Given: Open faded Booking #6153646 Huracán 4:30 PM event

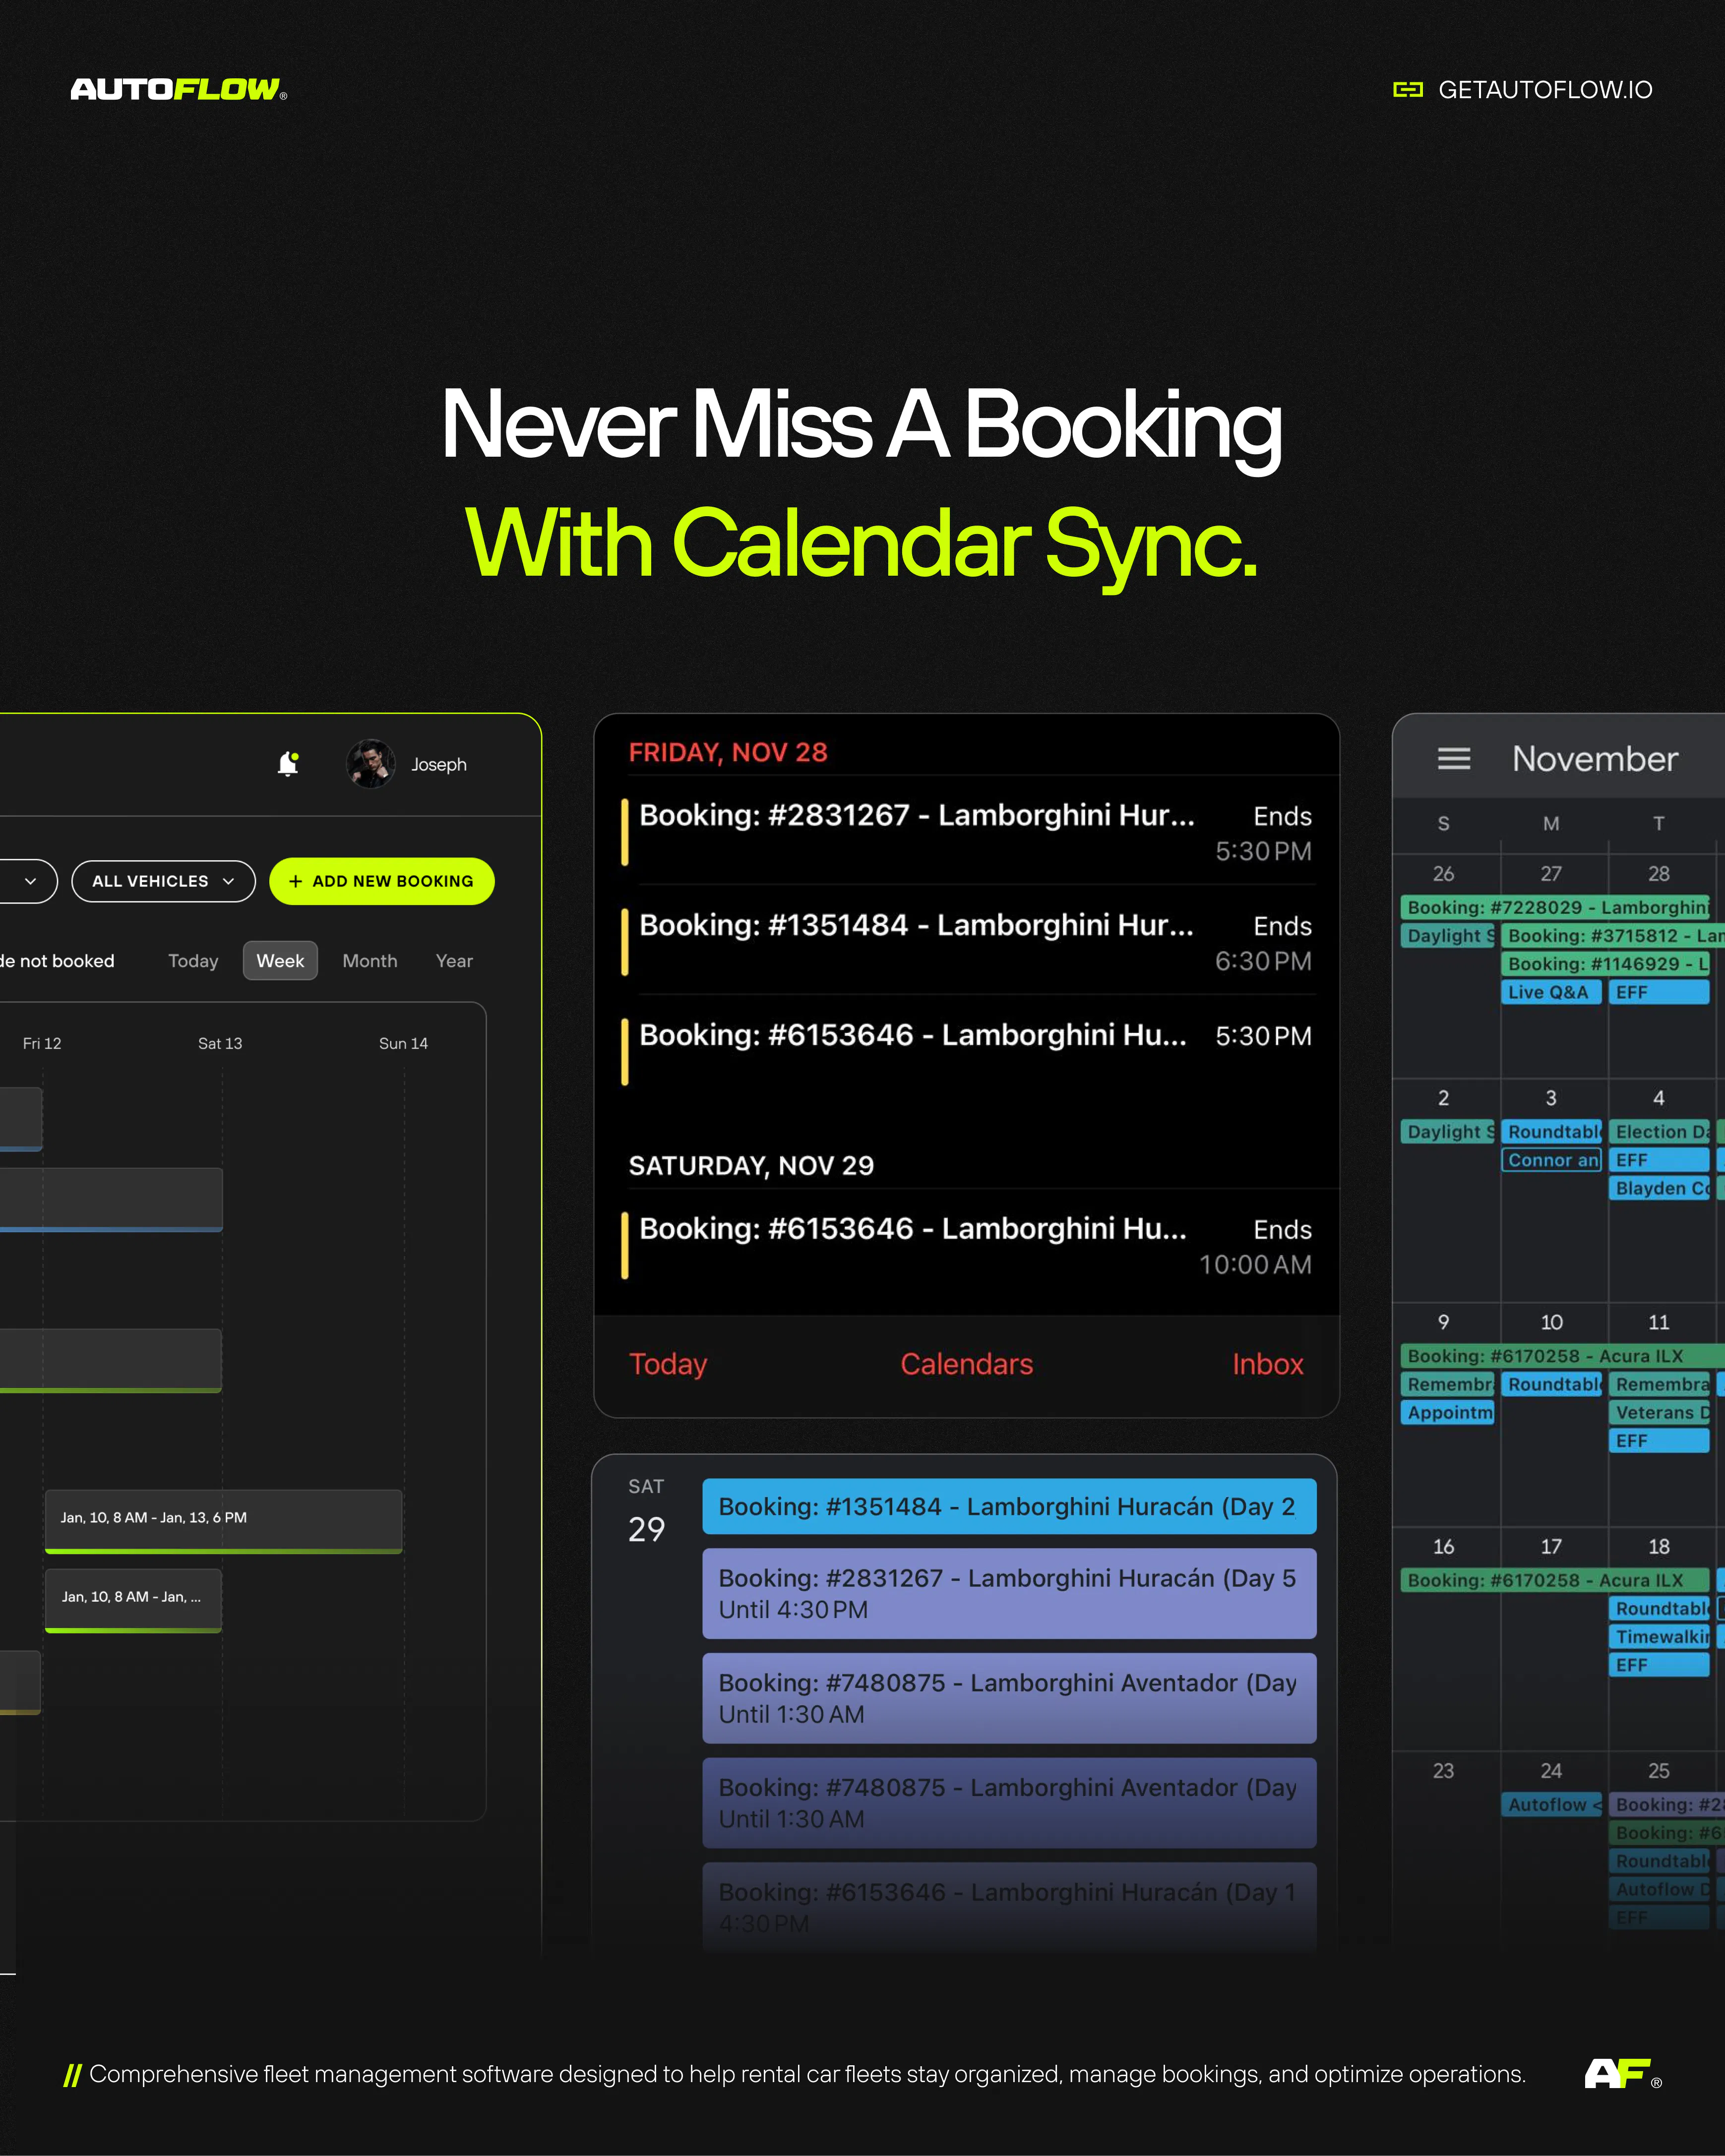Looking at the screenshot, I should (x=1009, y=1907).
